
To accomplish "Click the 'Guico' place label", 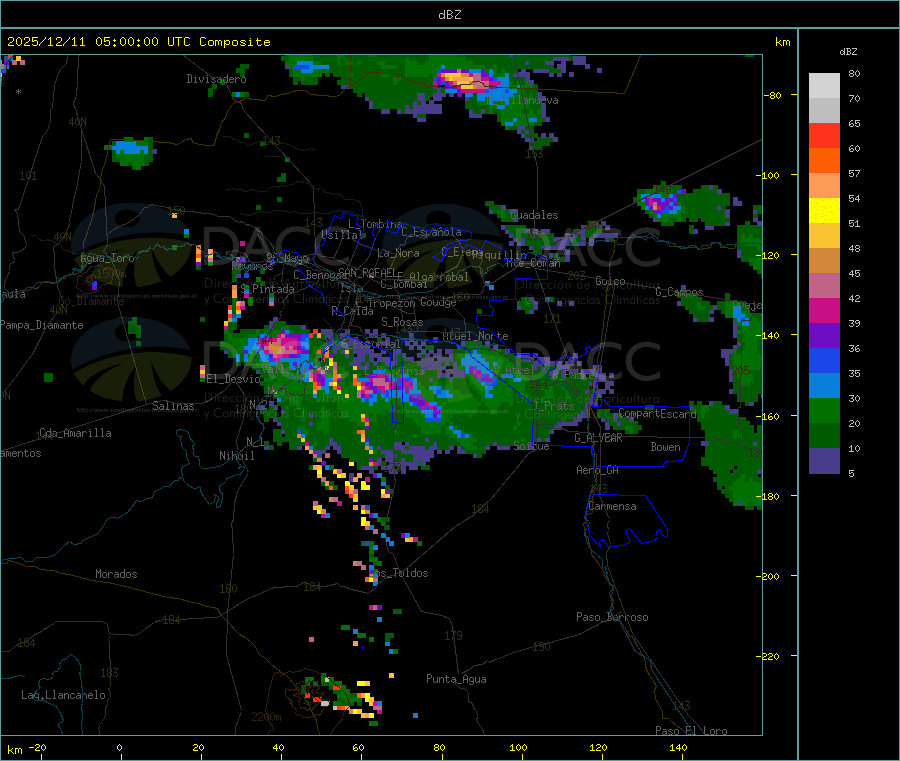I will click(x=610, y=281).
